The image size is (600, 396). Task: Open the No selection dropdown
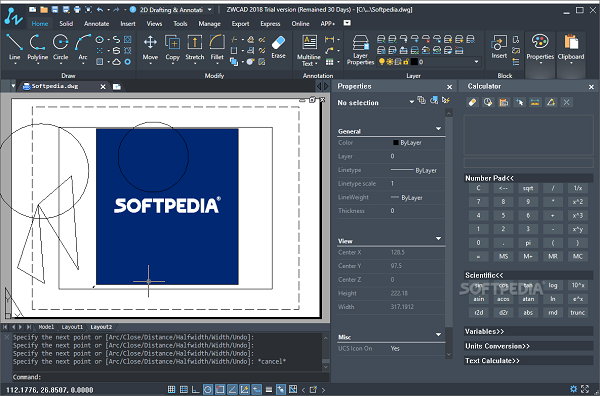point(411,102)
